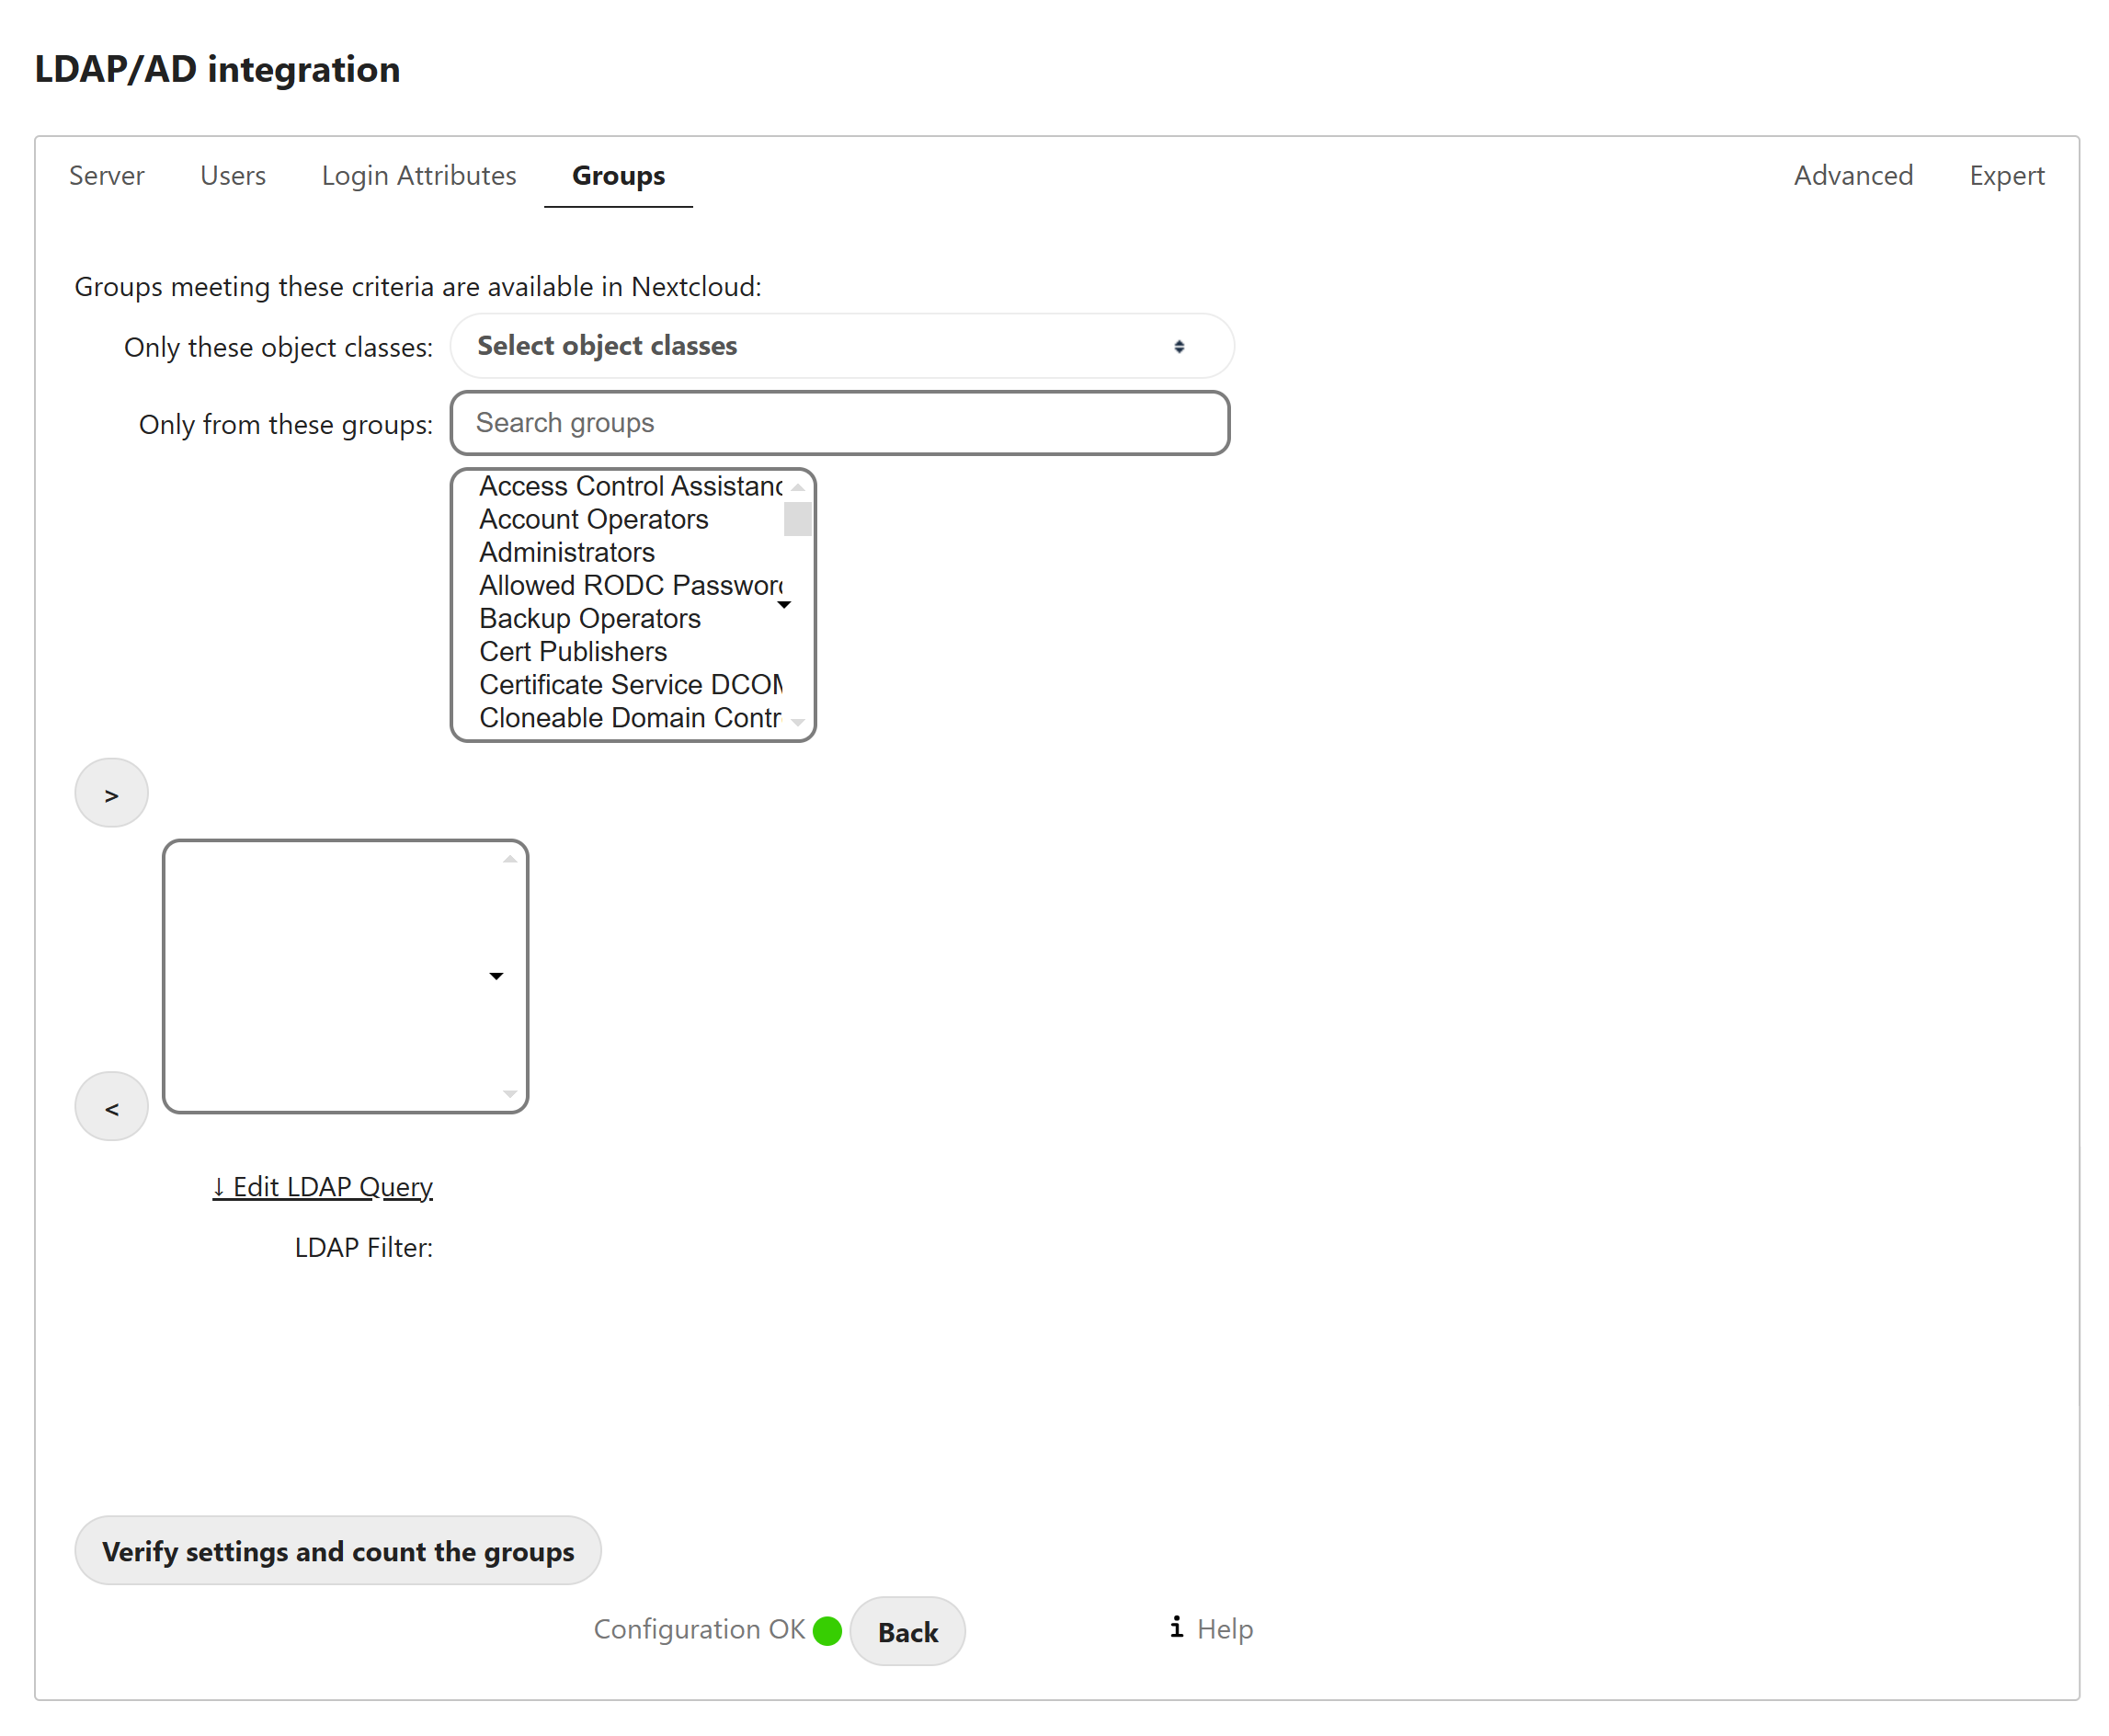The image size is (2109, 1736).
Task: Select Backup Operators in the groups list
Action: tap(589, 618)
